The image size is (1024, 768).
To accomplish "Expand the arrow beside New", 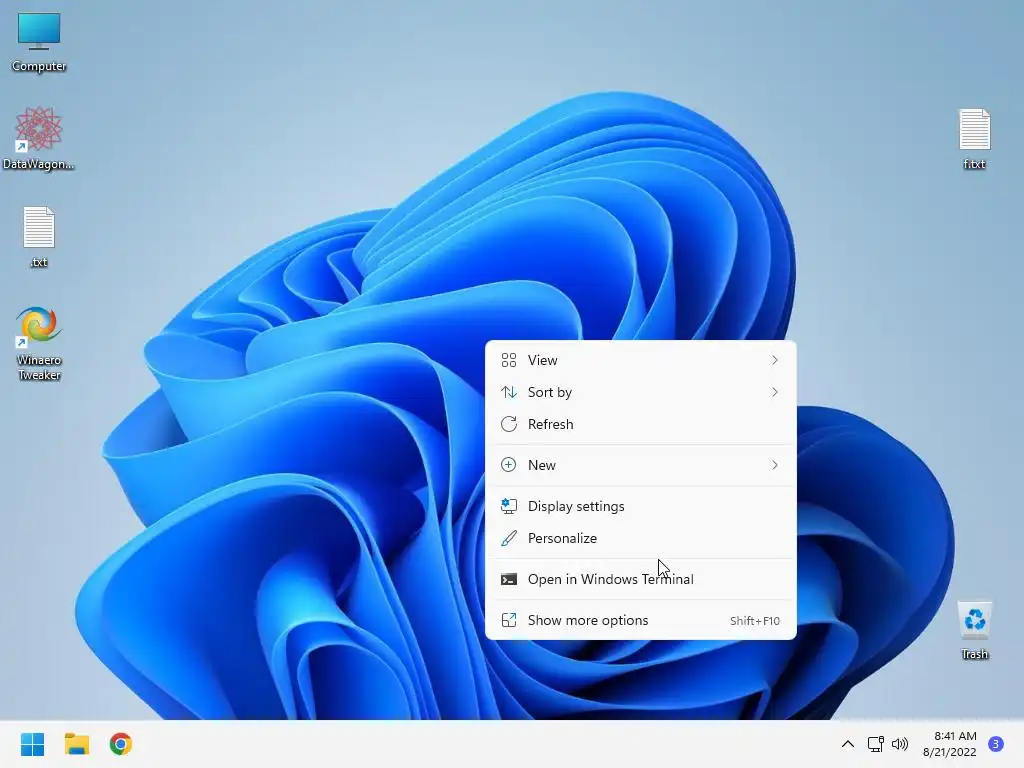I will pyautogui.click(x=775, y=466).
